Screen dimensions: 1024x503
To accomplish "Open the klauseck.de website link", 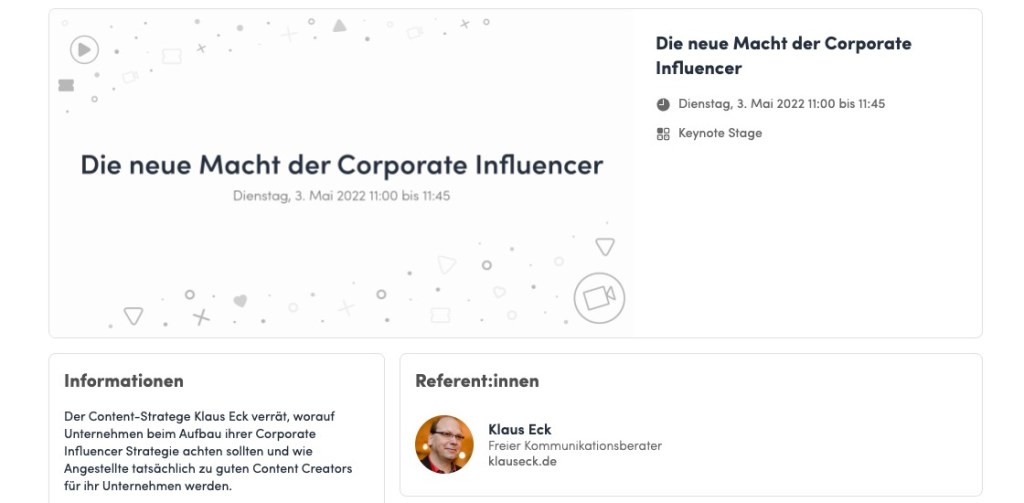I will coord(521,461).
